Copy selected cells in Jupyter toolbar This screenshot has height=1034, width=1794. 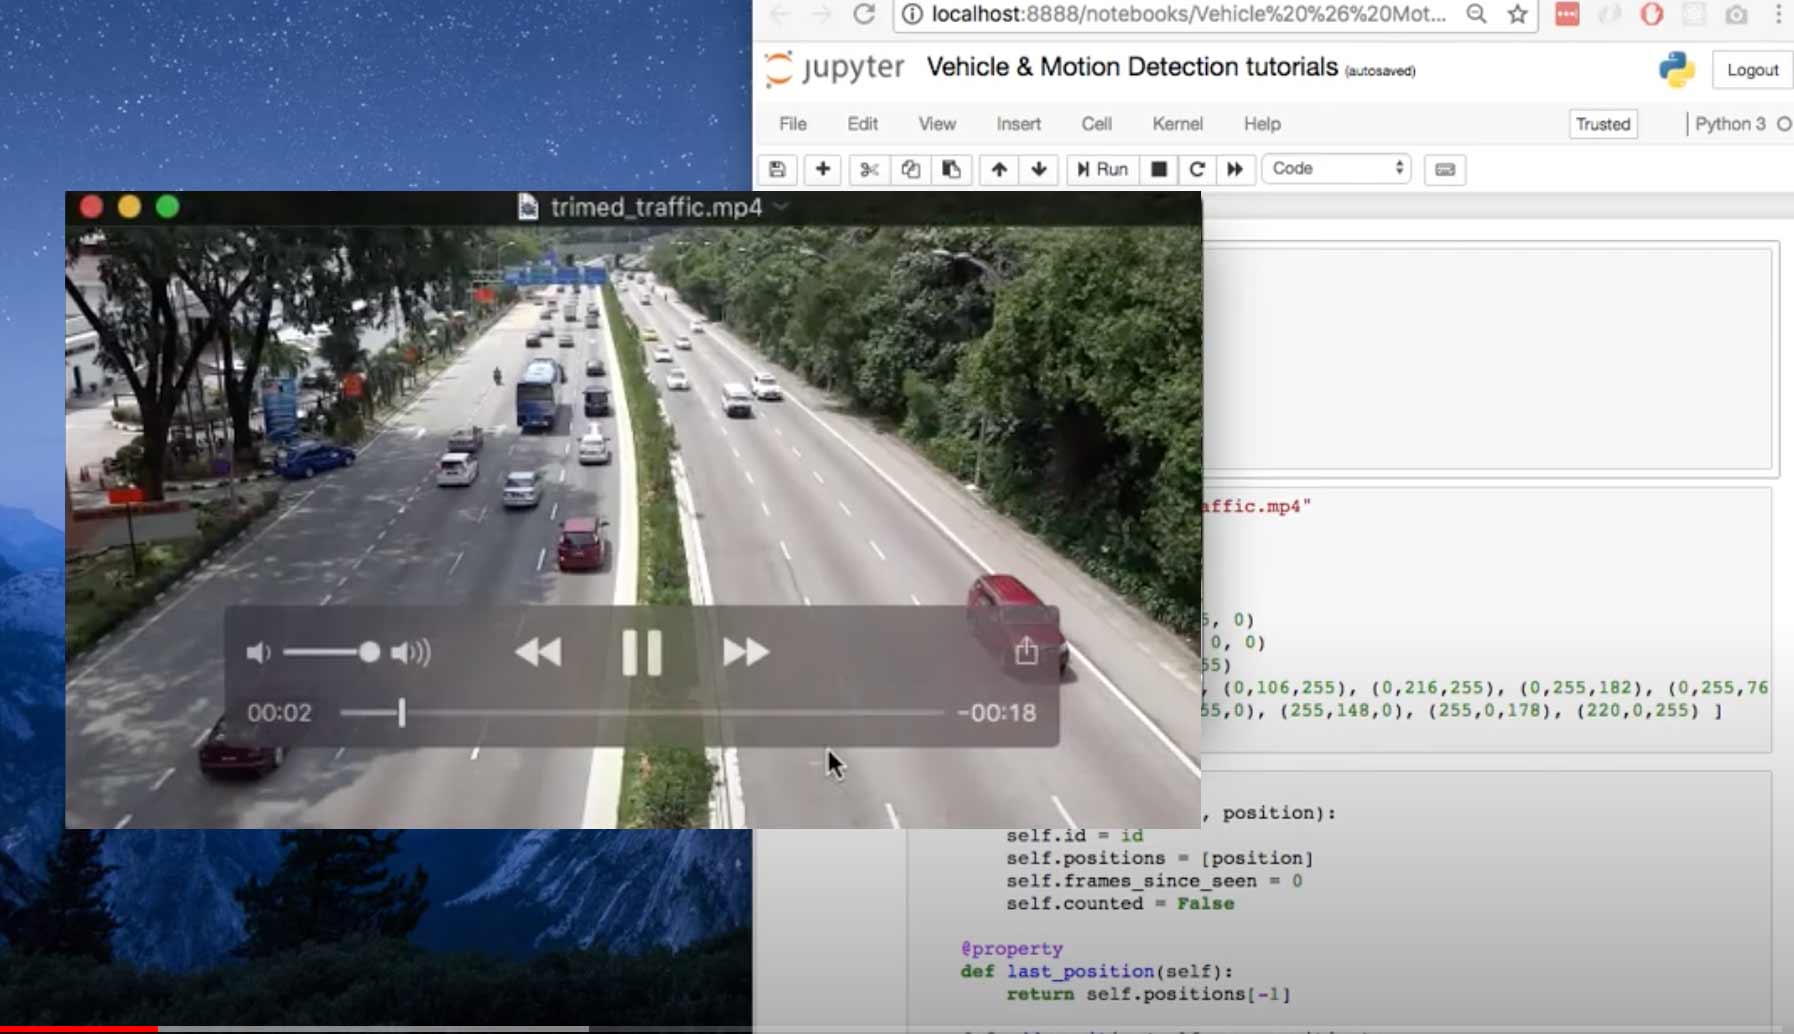910,169
